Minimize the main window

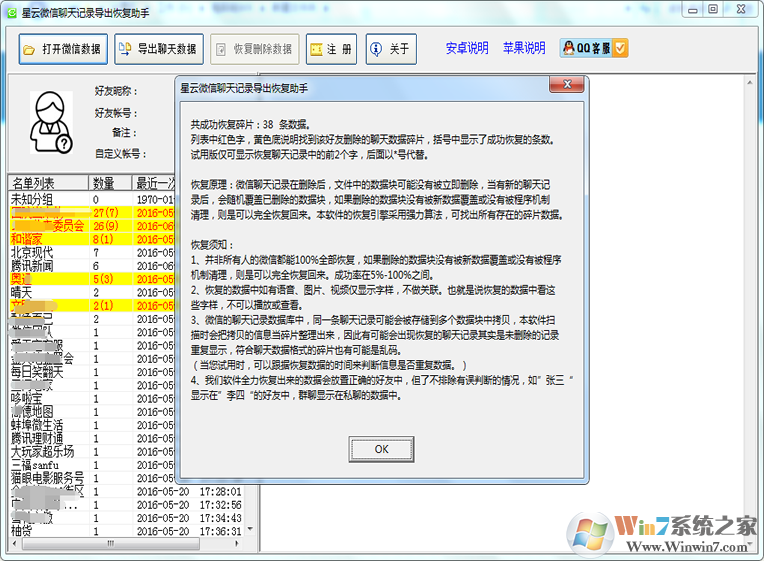692,10
